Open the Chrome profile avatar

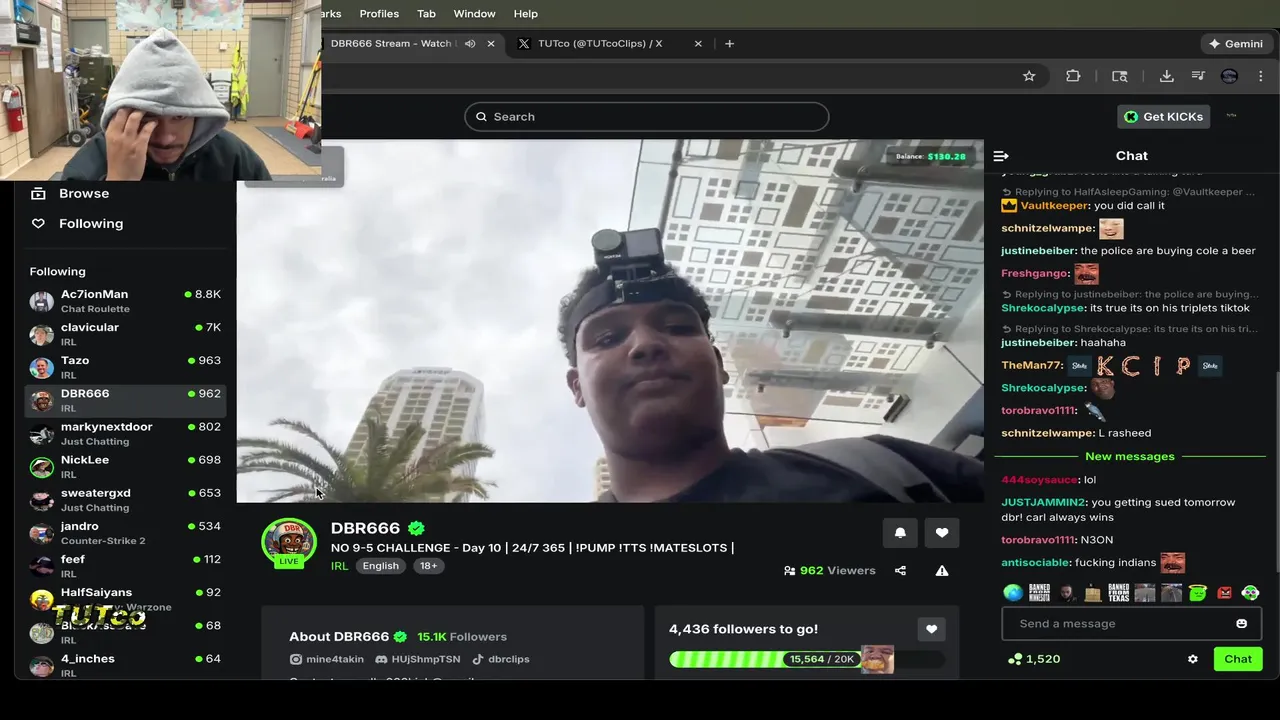pos(1229,76)
